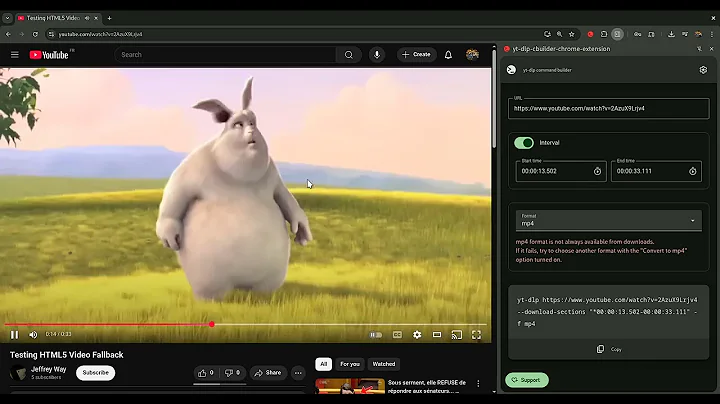This screenshot has width=720, height=404.
Task: Open more actions ellipsis under video
Action: coord(298,373)
